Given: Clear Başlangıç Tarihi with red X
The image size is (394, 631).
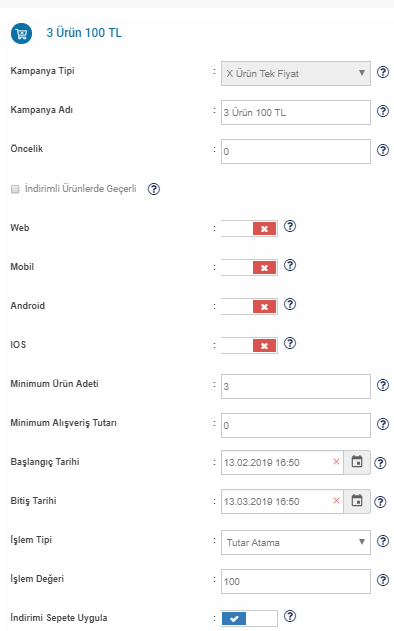Looking at the screenshot, I should pyautogui.click(x=336, y=462).
